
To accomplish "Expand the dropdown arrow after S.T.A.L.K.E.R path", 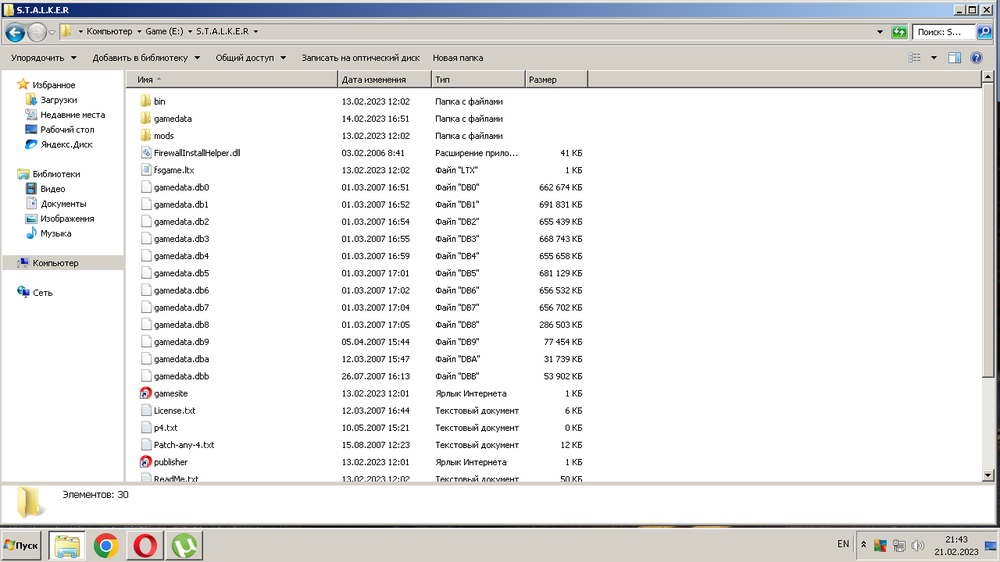I will 256,31.
